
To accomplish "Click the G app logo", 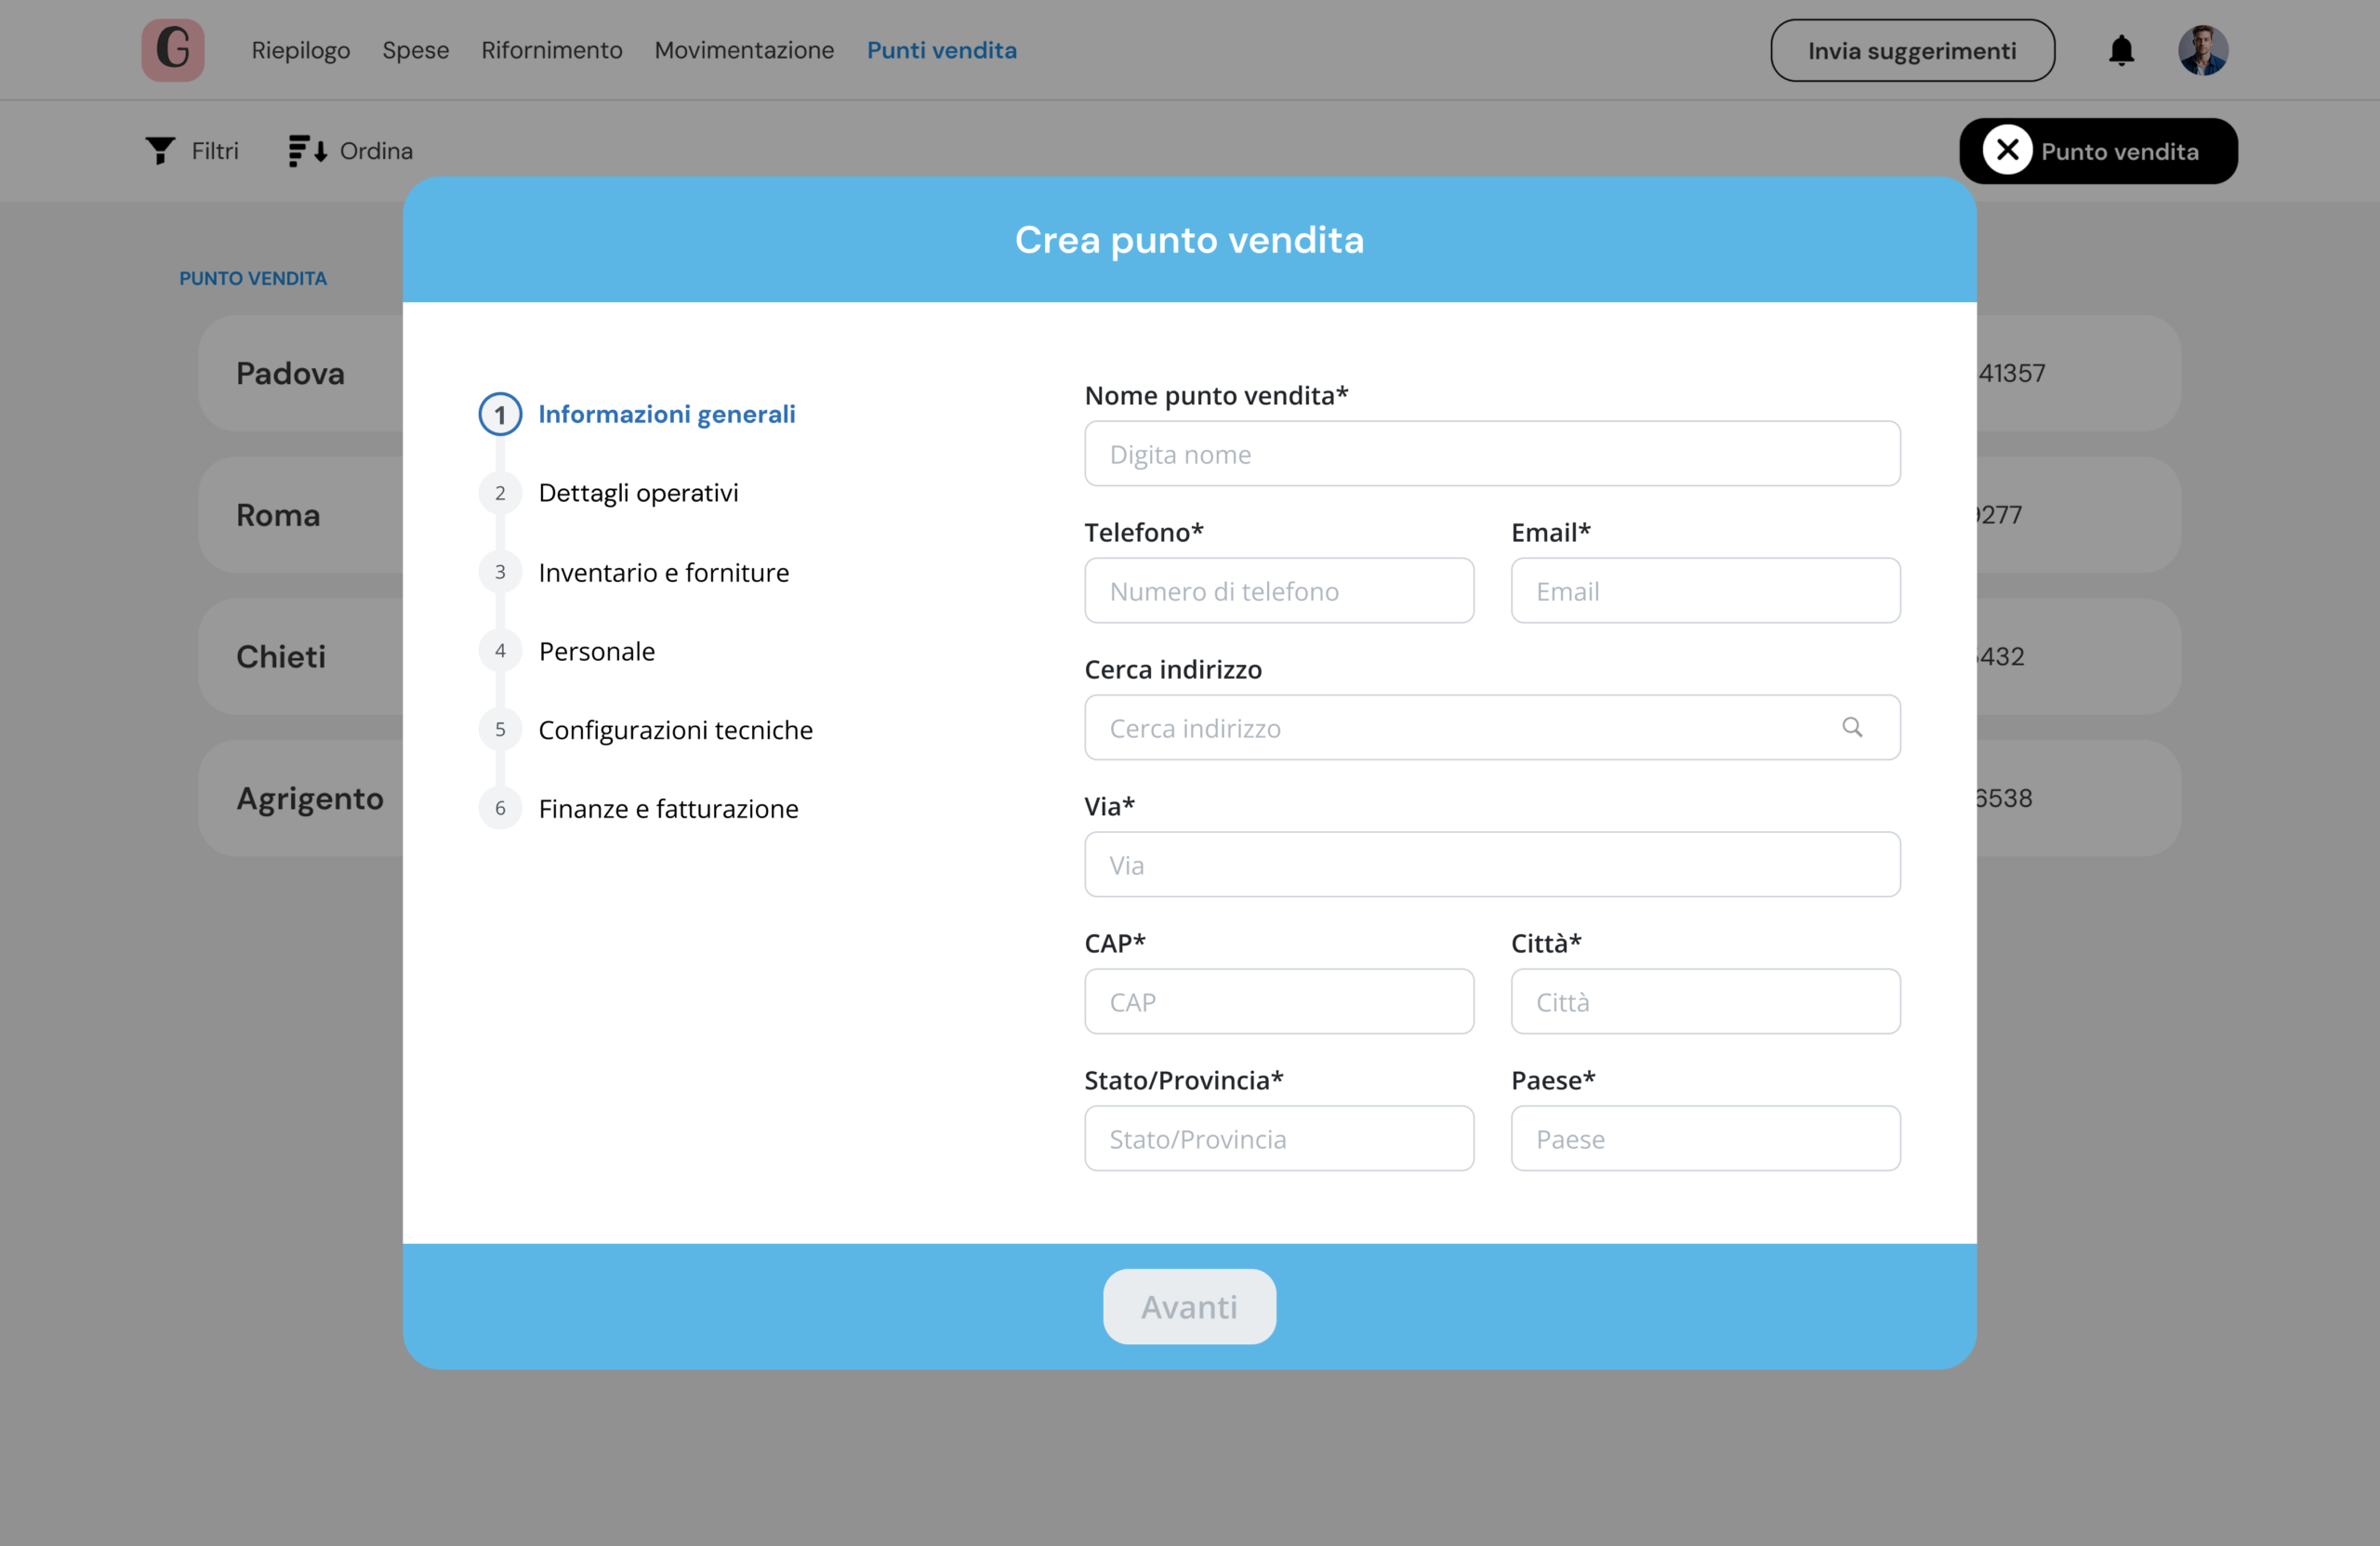I will click(173, 50).
